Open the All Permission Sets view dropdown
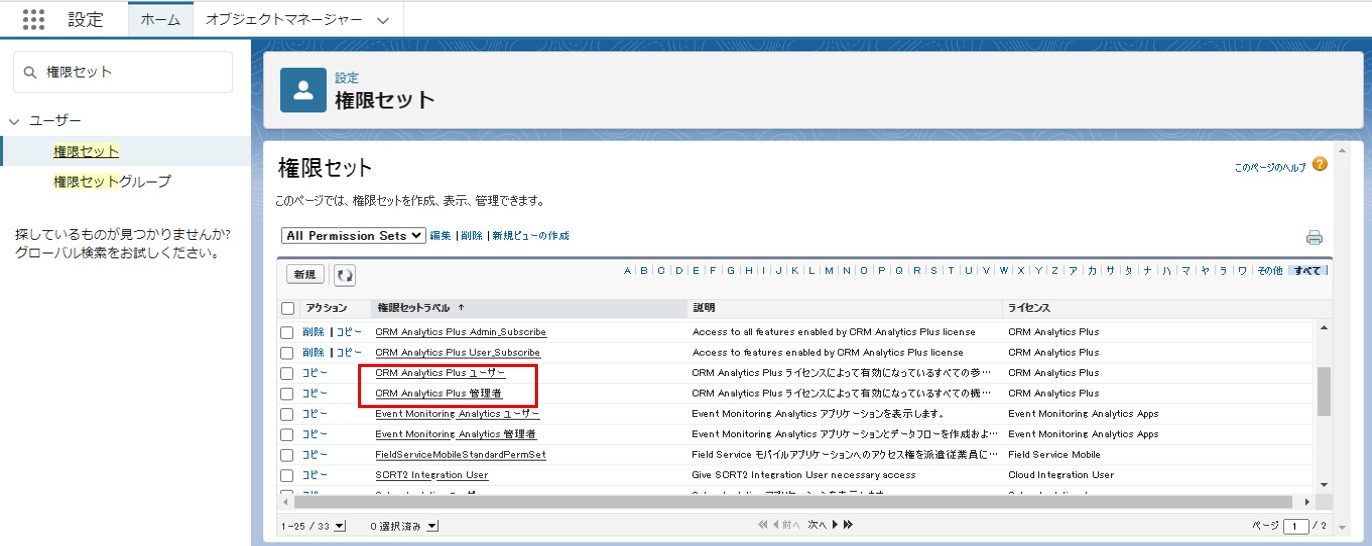 (x=354, y=235)
